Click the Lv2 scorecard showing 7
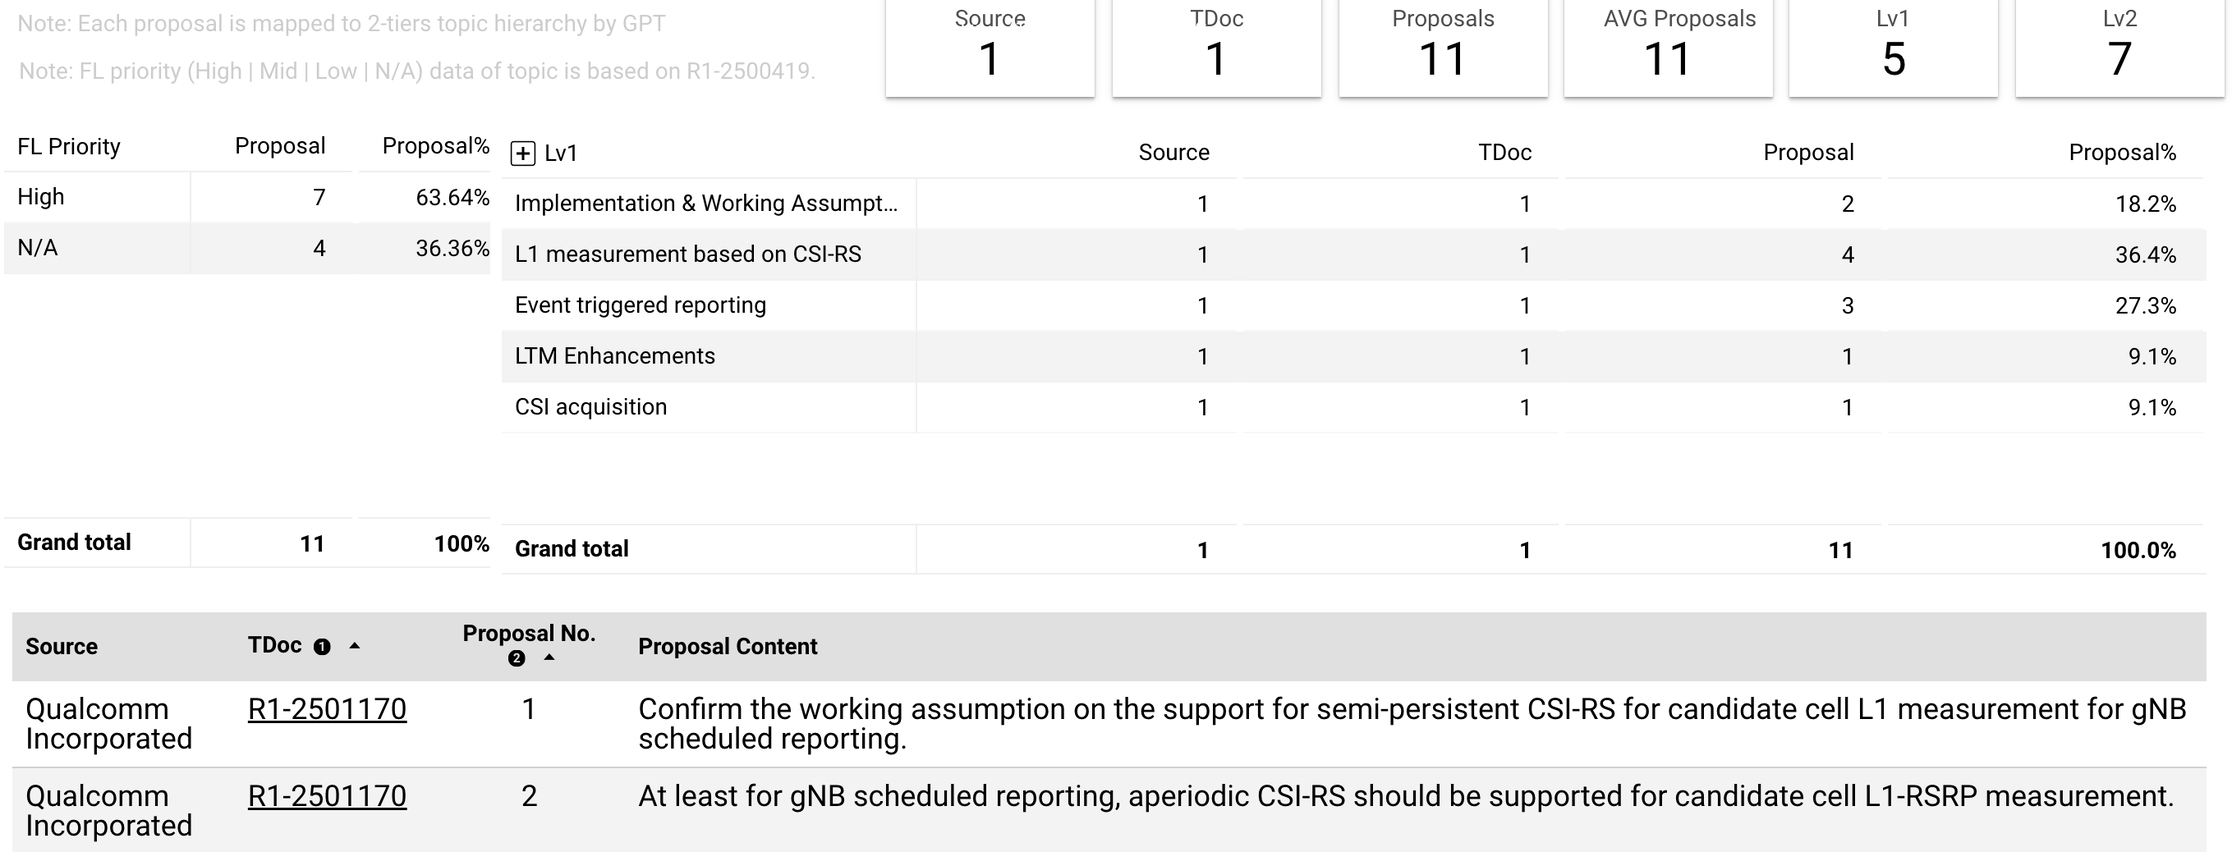This screenshot has height=852, width=2232. click(x=2119, y=46)
